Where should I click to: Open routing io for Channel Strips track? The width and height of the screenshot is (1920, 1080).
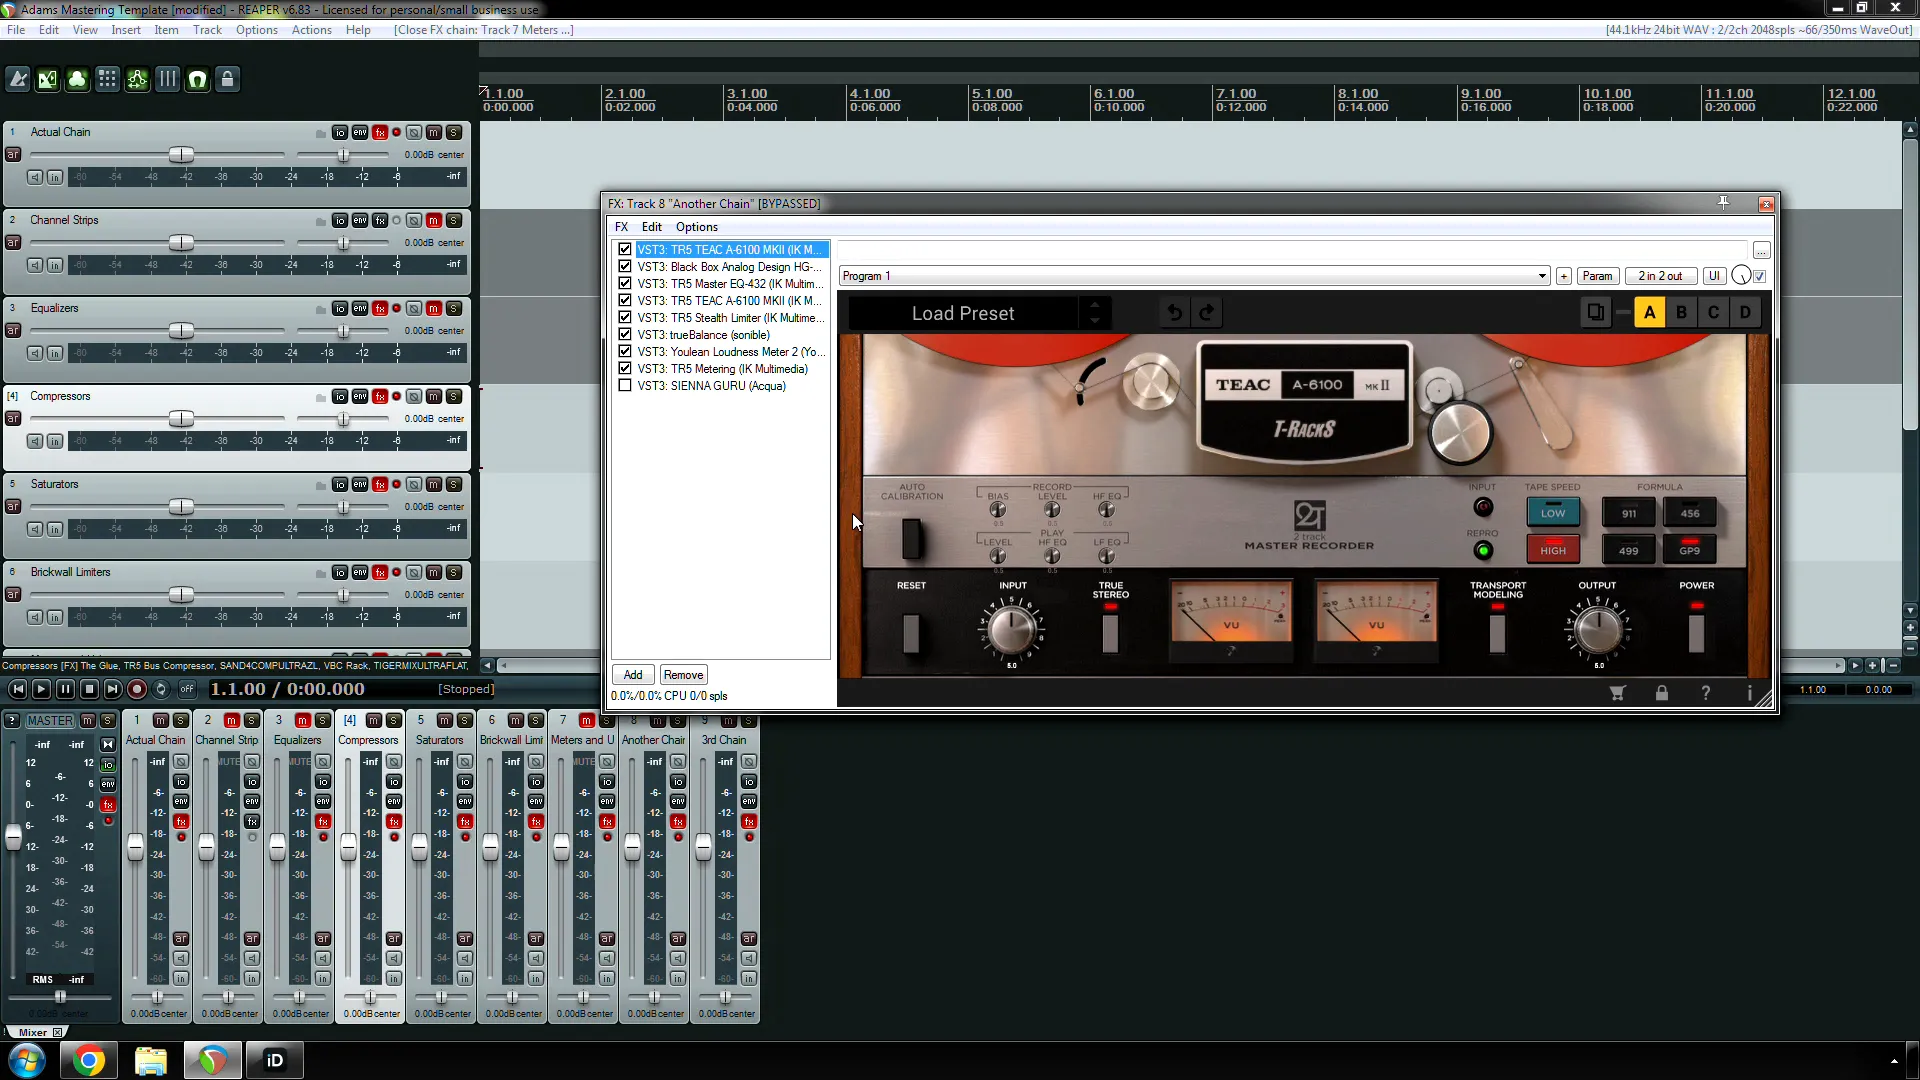(x=340, y=220)
